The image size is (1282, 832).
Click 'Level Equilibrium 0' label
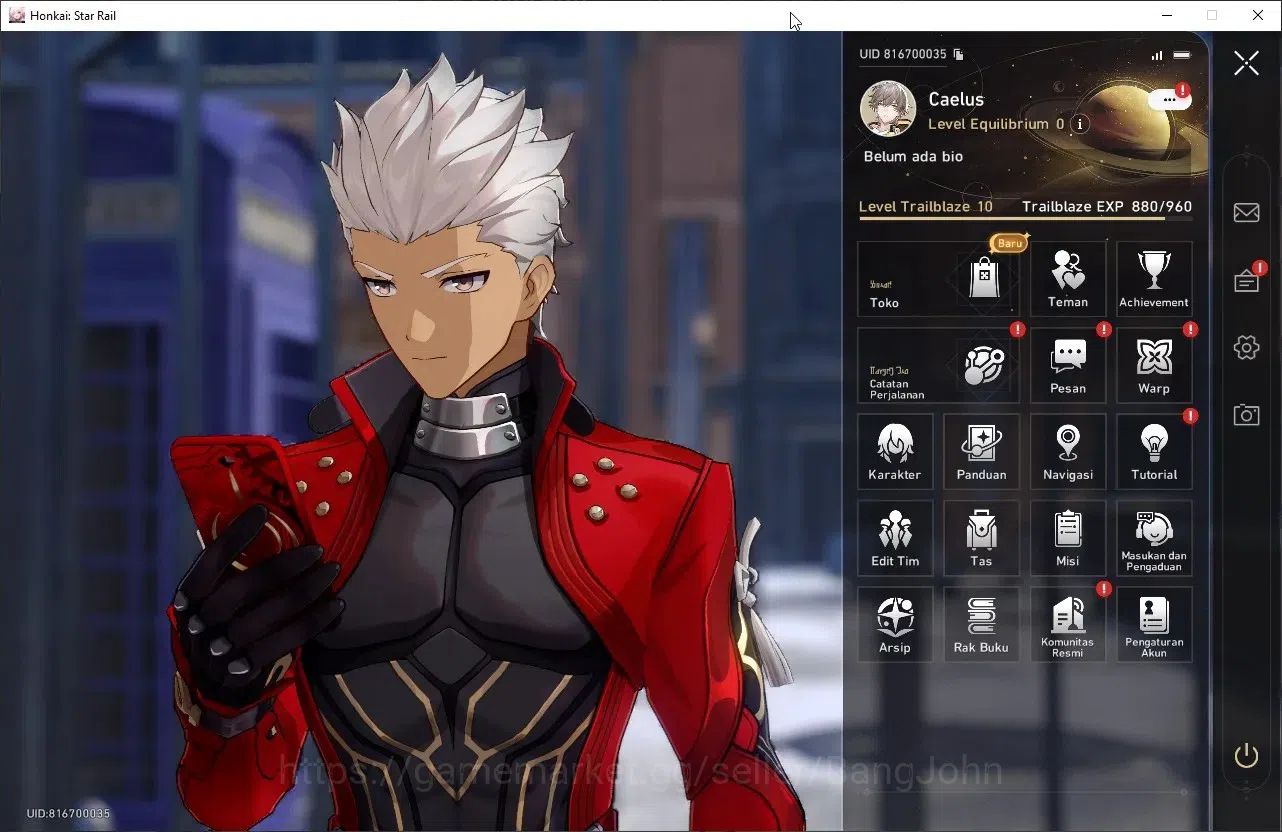pyautogui.click(x=996, y=124)
